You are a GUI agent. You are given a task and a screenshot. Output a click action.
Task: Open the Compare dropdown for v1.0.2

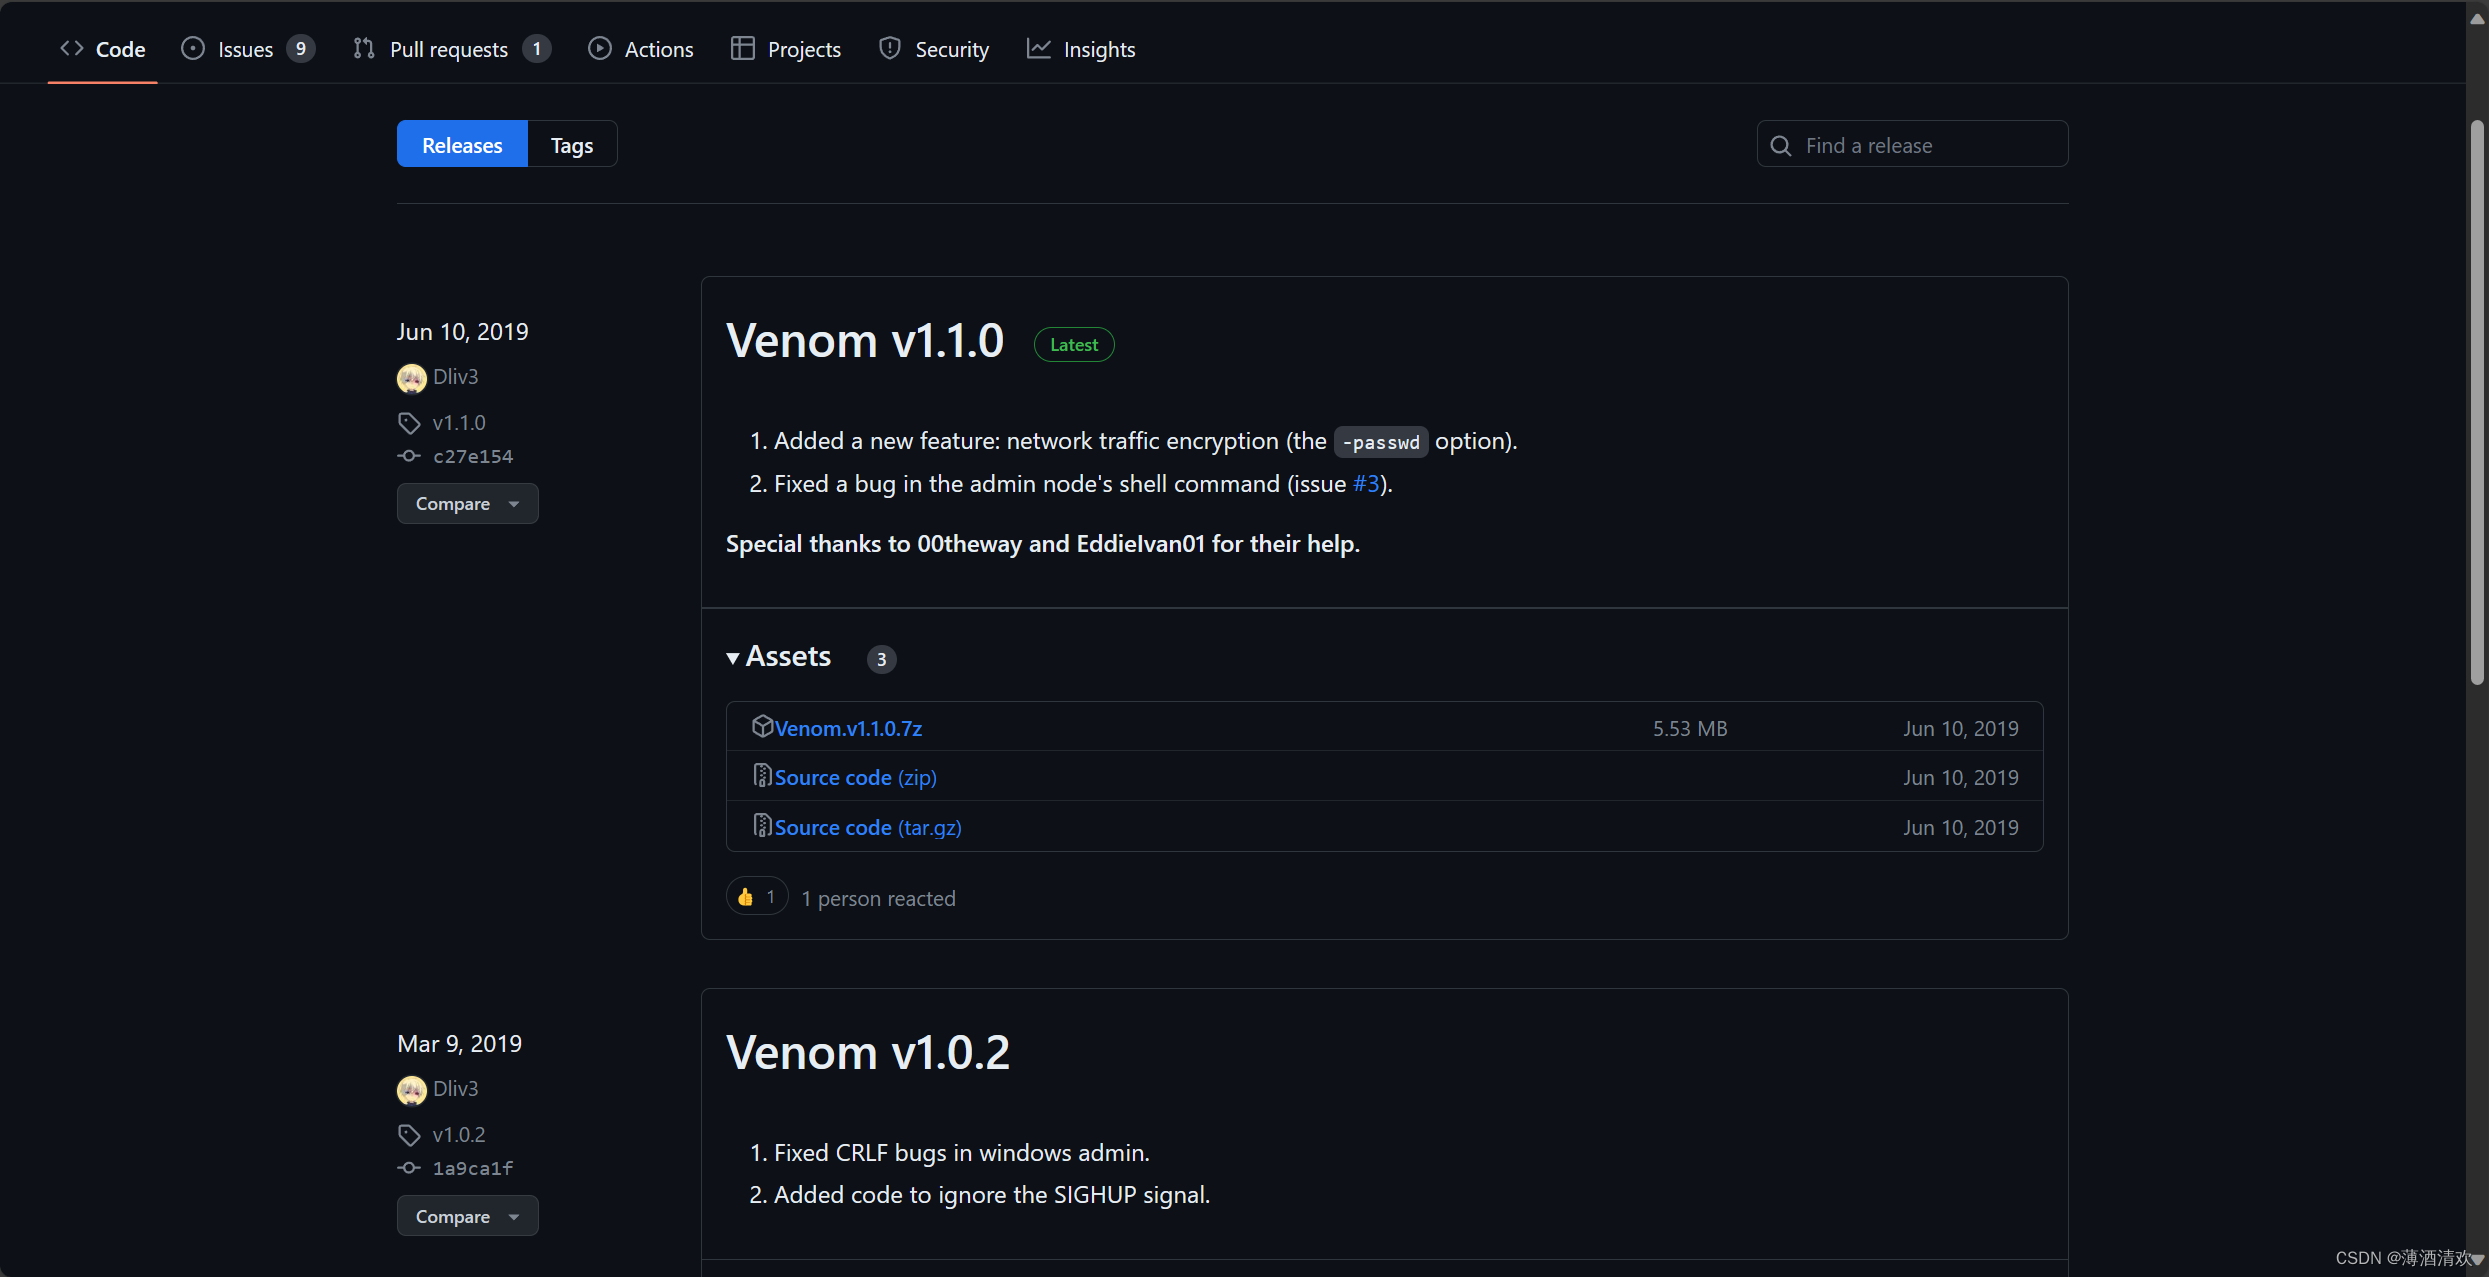click(x=467, y=1216)
